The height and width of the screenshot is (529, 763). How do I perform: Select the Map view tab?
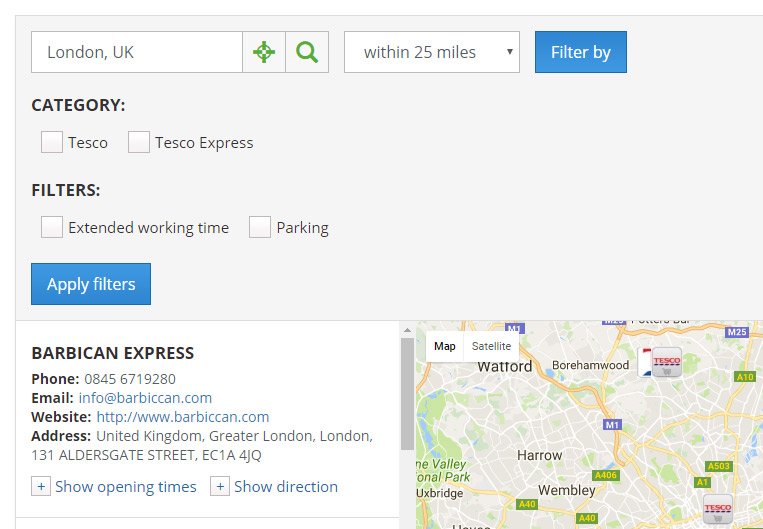445,346
